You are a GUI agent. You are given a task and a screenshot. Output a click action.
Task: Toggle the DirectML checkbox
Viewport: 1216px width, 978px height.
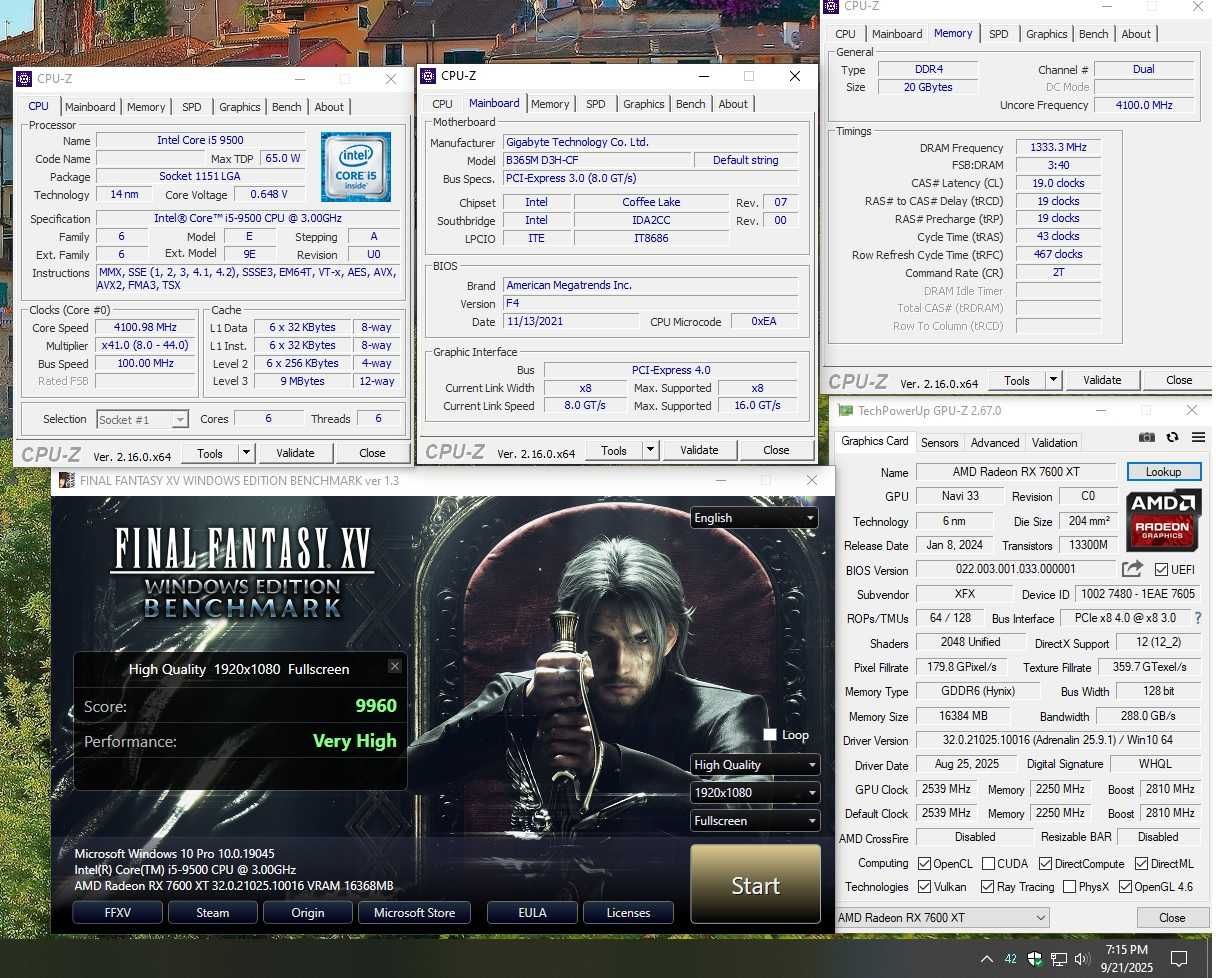[1141, 863]
